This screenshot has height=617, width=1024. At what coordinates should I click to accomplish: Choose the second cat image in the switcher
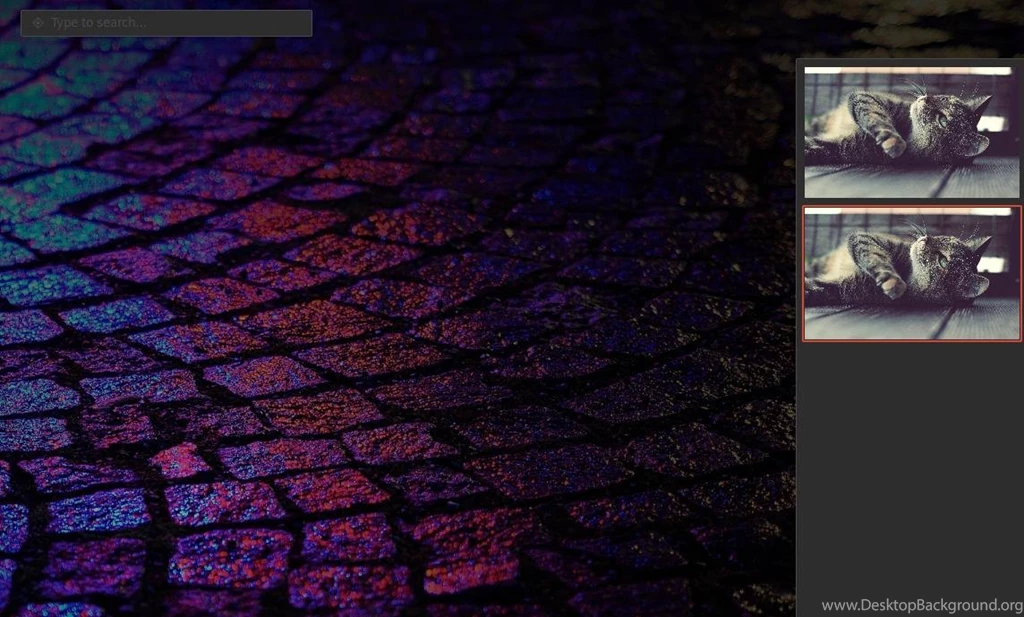click(911, 273)
